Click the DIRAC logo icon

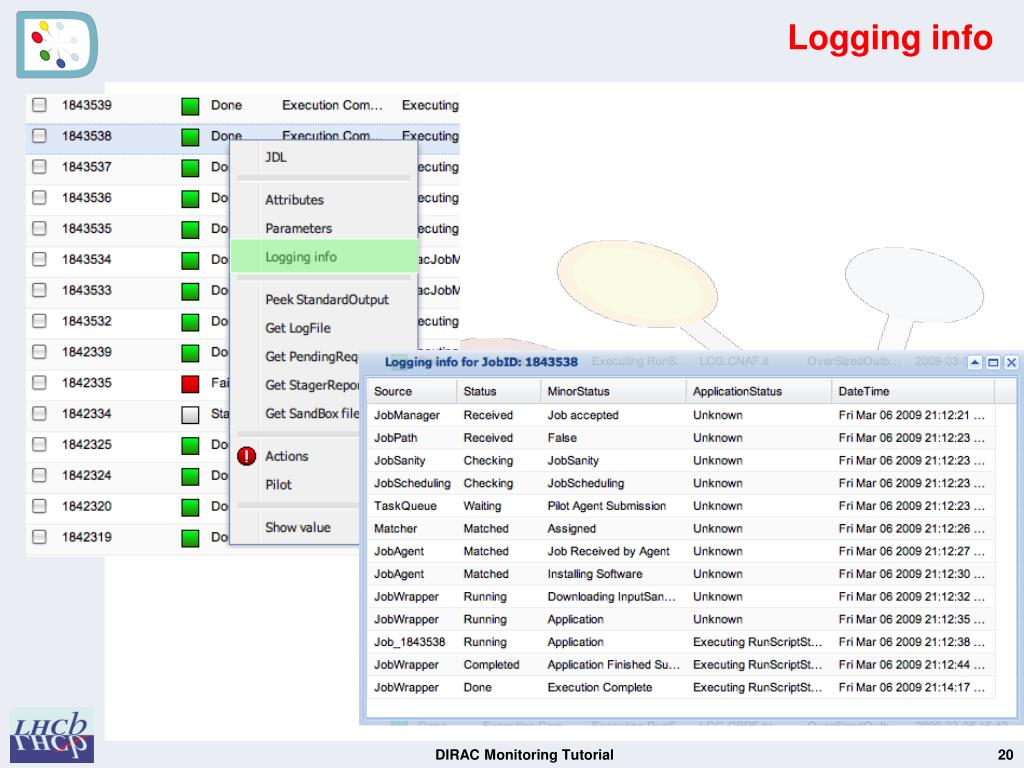click(x=57, y=44)
